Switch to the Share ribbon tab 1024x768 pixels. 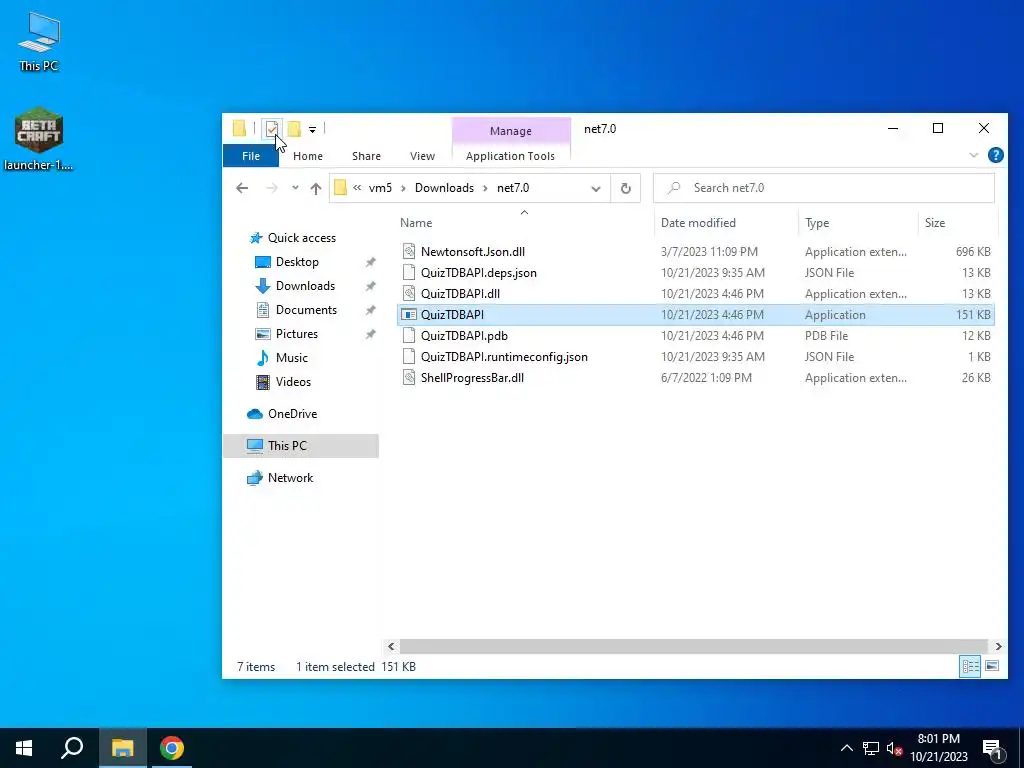coord(366,156)
